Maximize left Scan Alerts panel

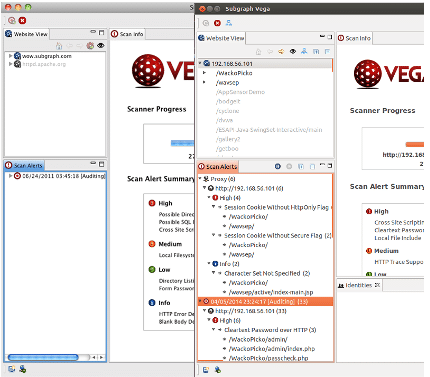(102, 164)
